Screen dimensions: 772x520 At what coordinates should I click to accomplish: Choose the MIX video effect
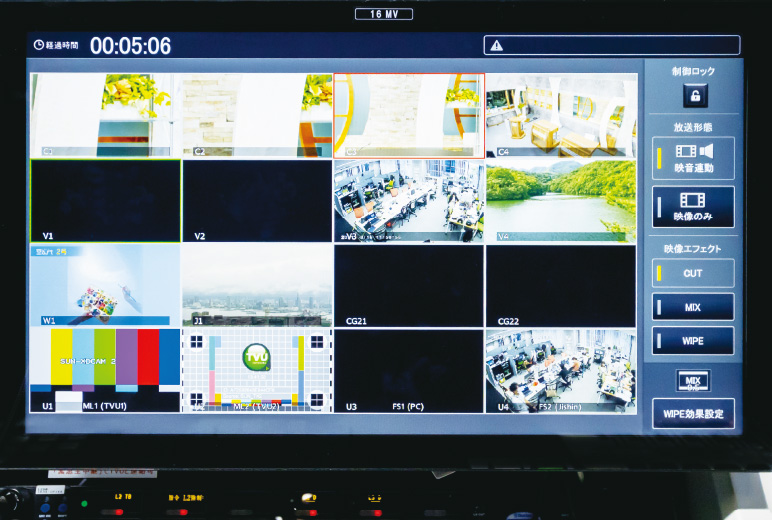pyautogui.click(x=693, y=307)
